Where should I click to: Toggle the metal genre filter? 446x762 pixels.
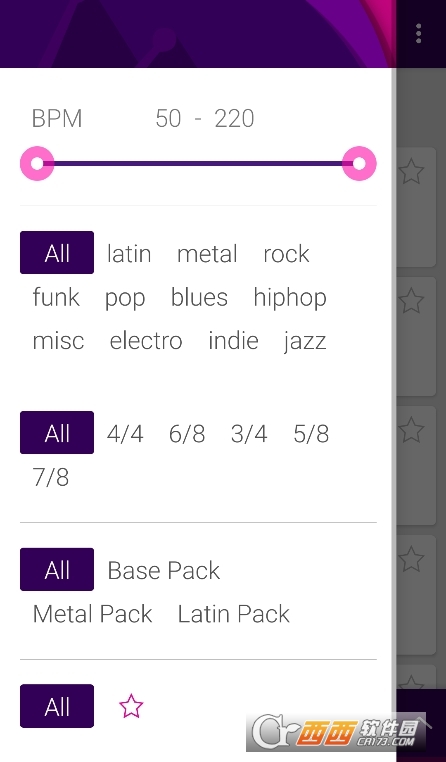point(207,254)
